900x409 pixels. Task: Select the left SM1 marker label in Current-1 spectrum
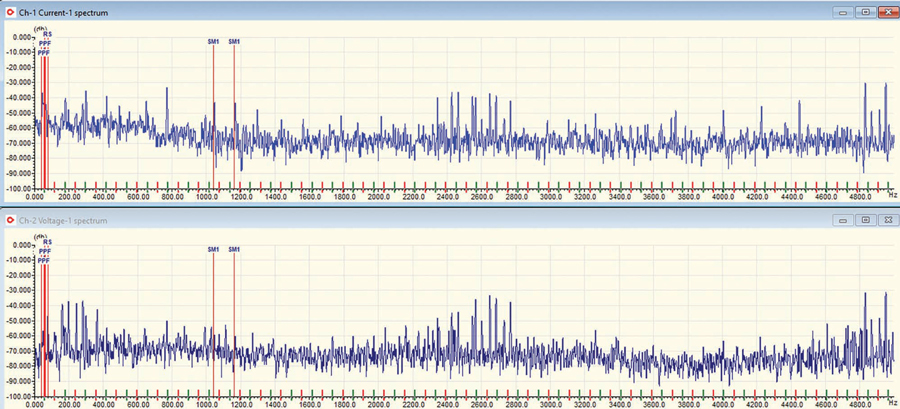(213, 41)
